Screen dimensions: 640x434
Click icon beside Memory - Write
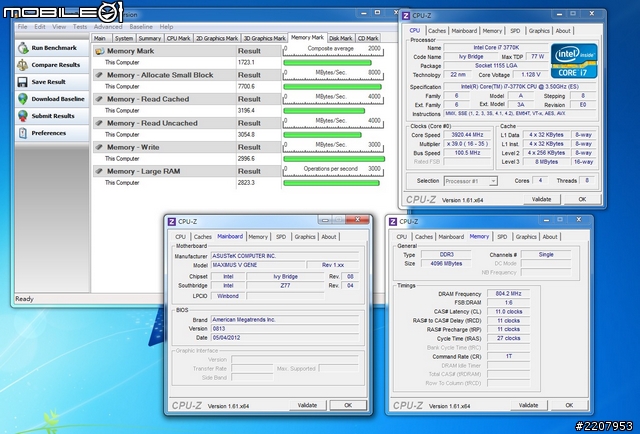pyautogui.click(x=99, y=147)
